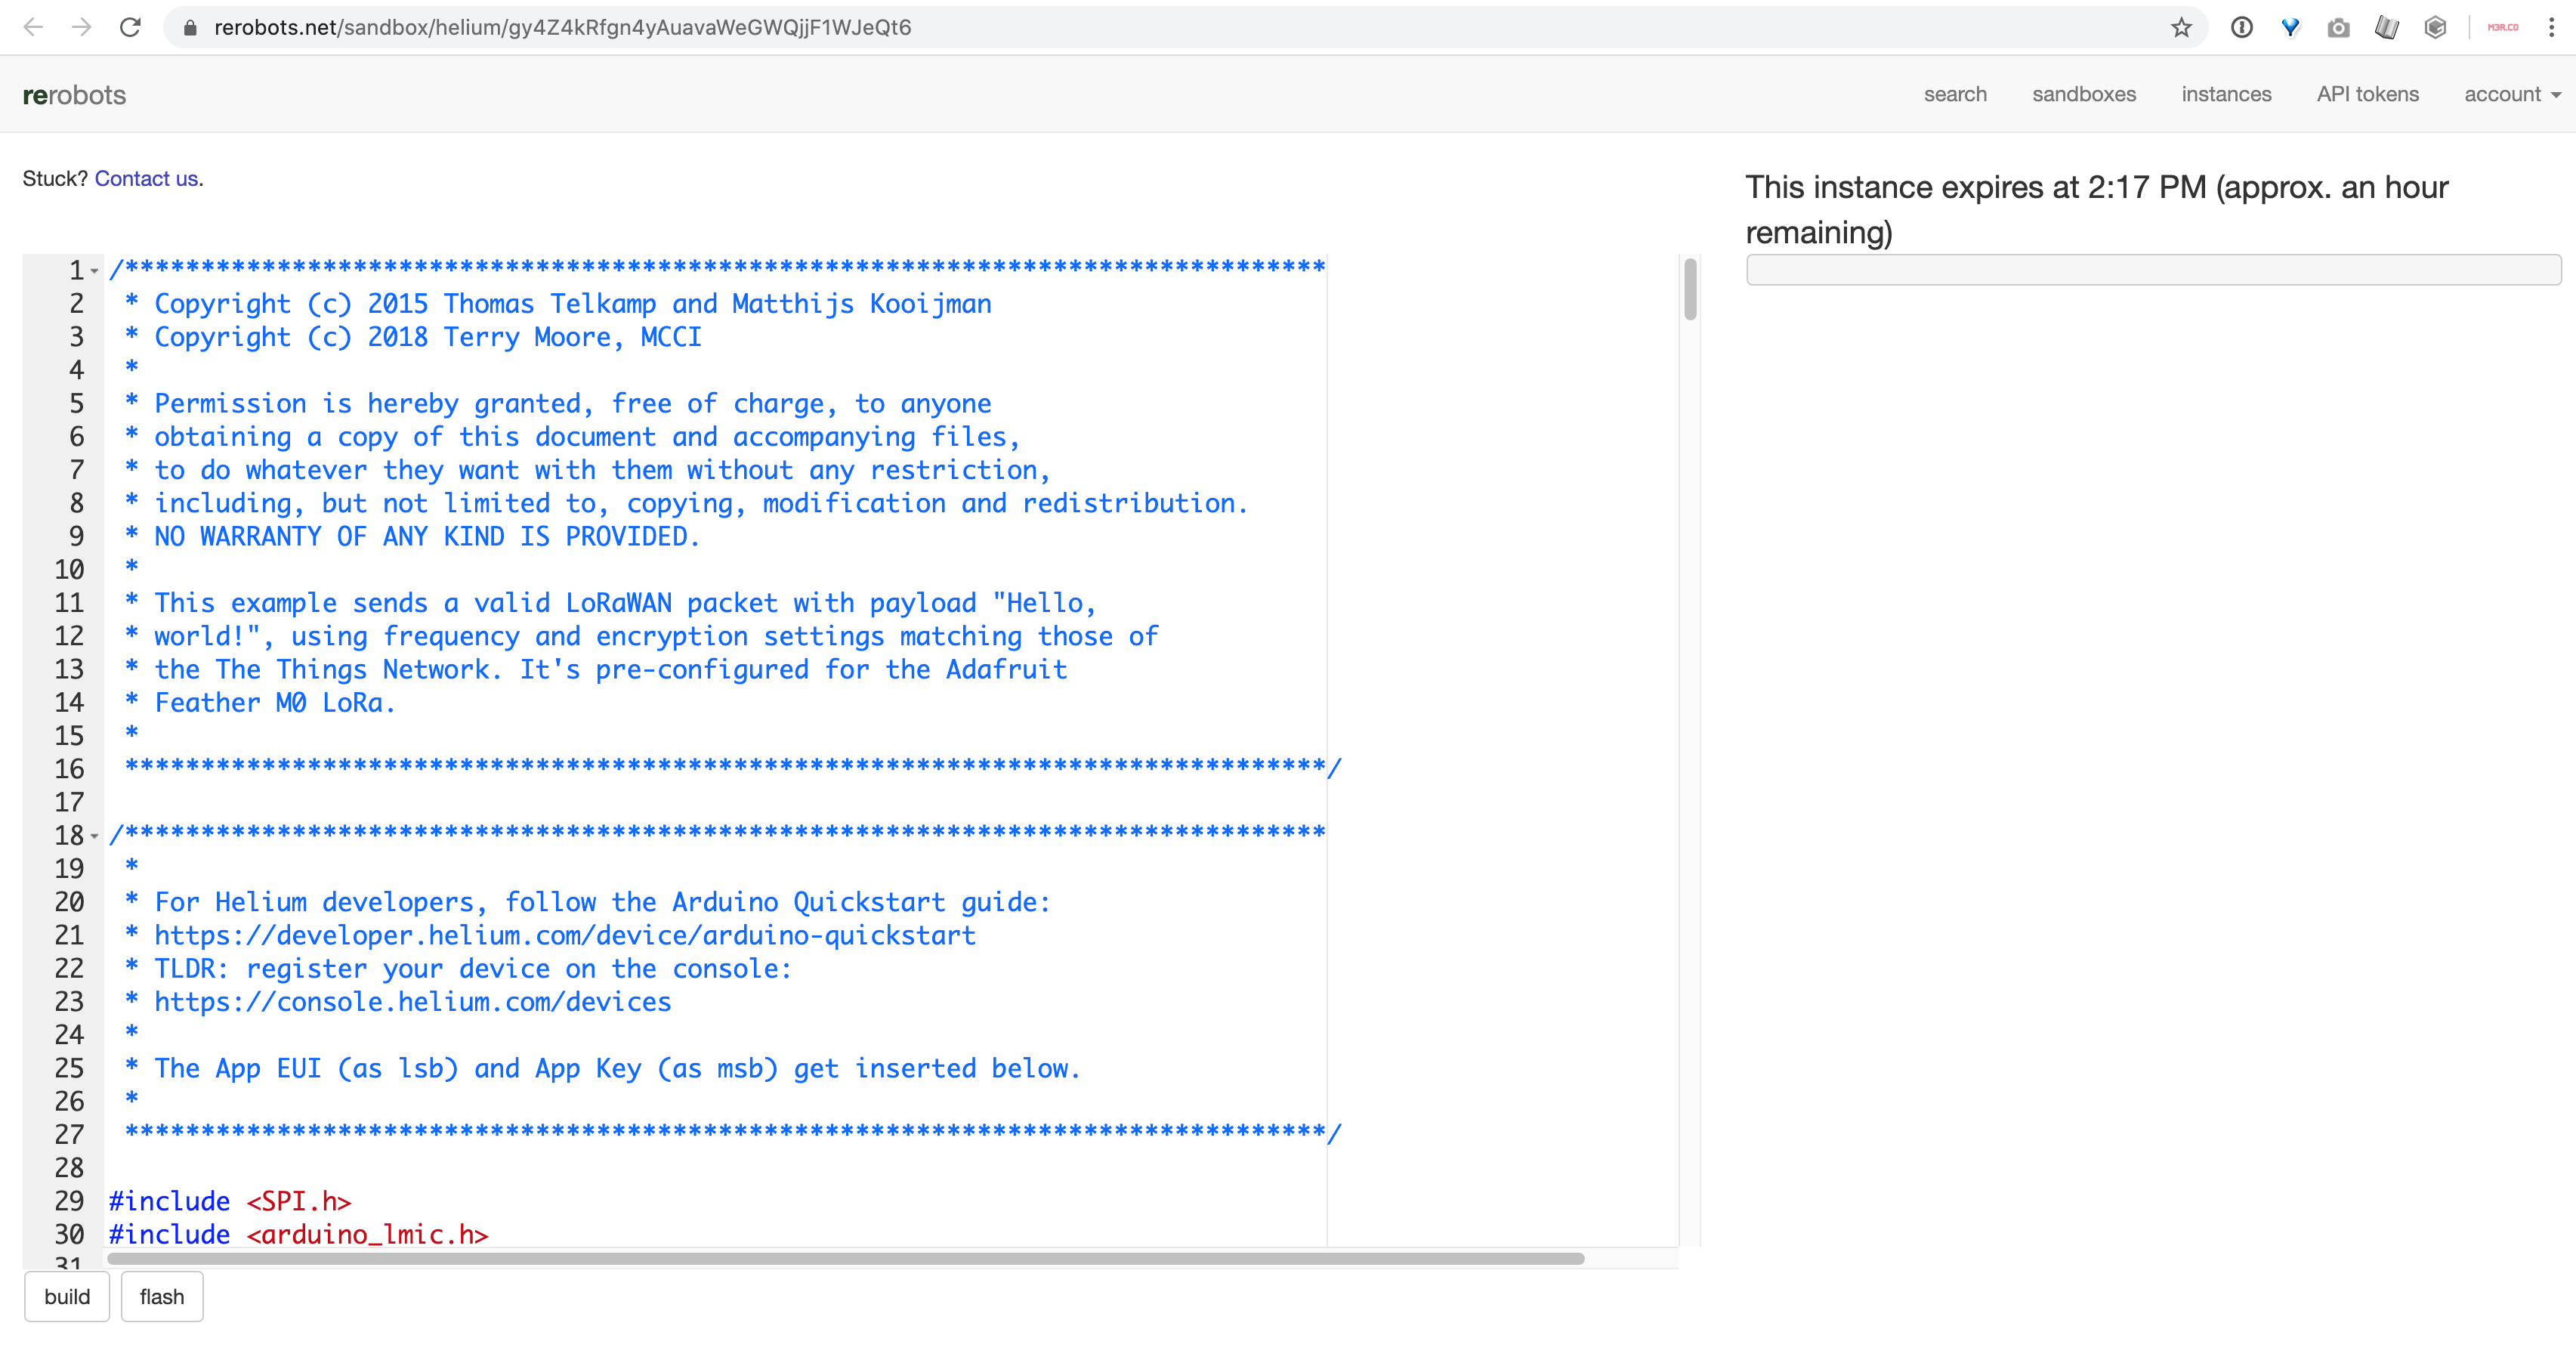Follow the Contact us link
Screen dimensions: 2576x1360
[x=146, y=178]
